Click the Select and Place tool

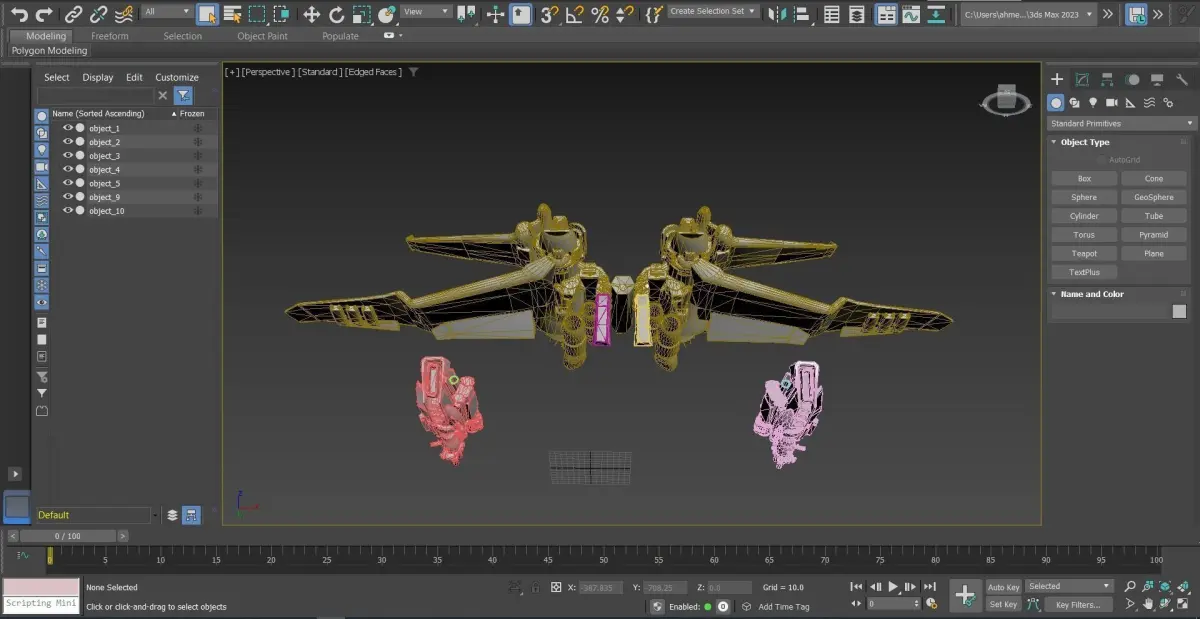coord(387,14)
